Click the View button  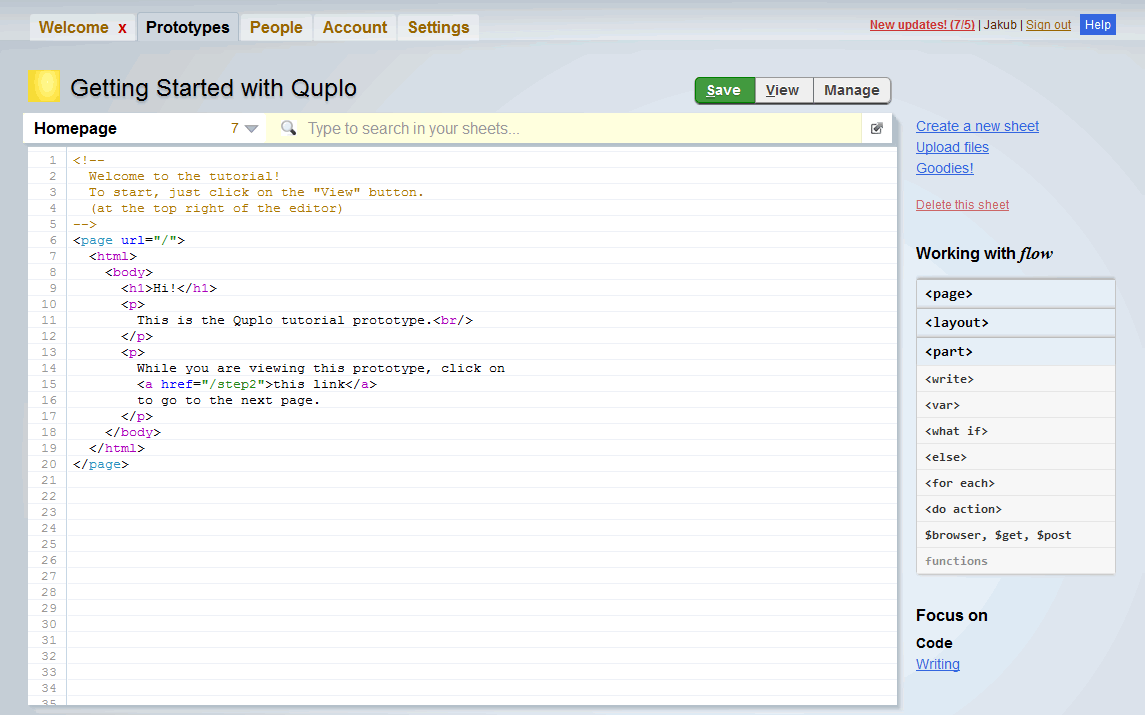click(782, 90)
